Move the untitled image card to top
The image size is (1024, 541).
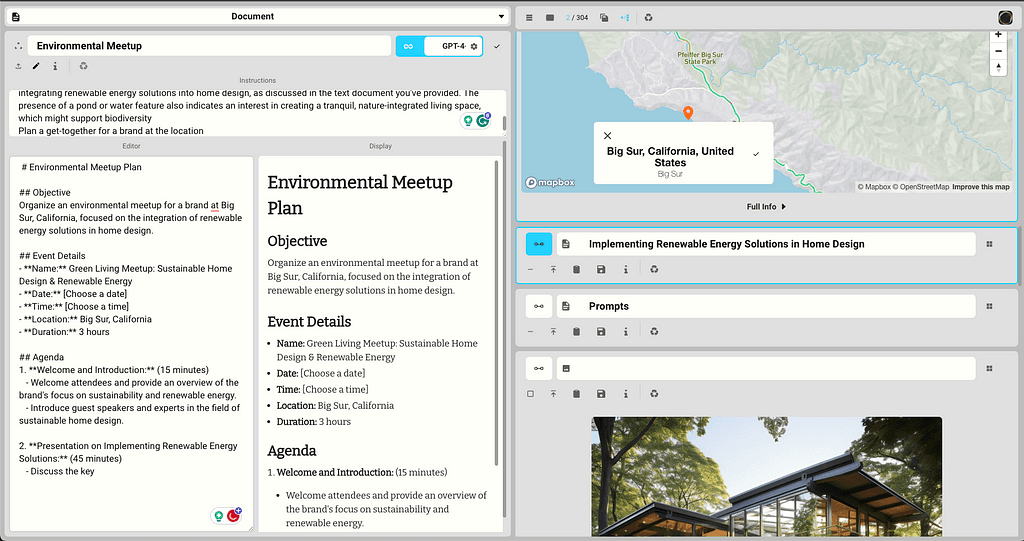(553, 393)
